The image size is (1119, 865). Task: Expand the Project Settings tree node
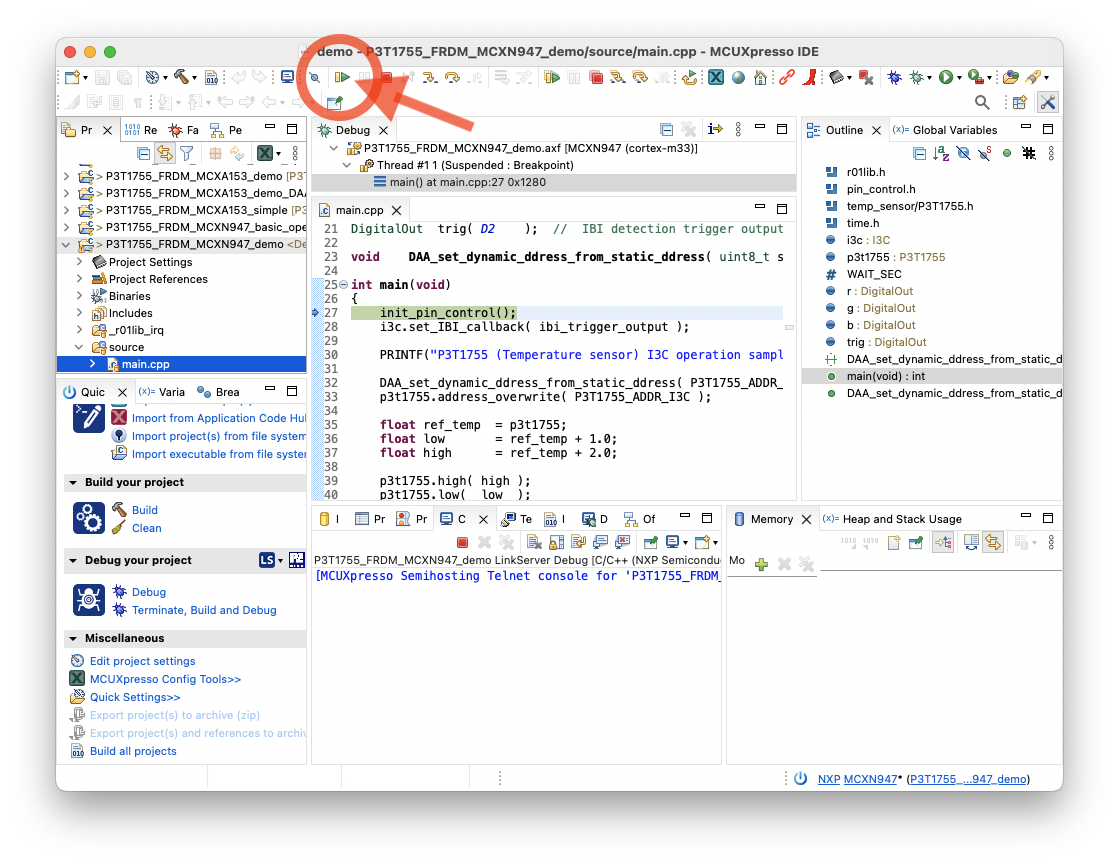pos(80,262)
